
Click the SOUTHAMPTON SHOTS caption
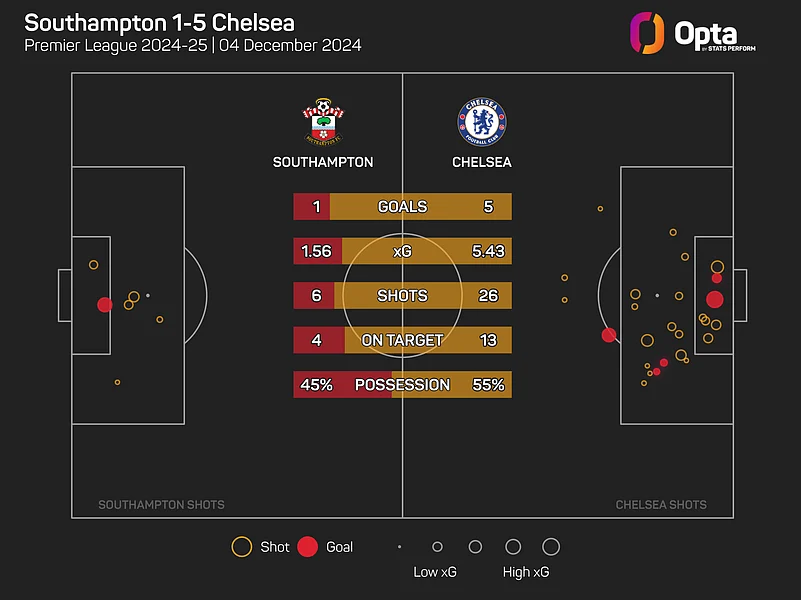161,505
